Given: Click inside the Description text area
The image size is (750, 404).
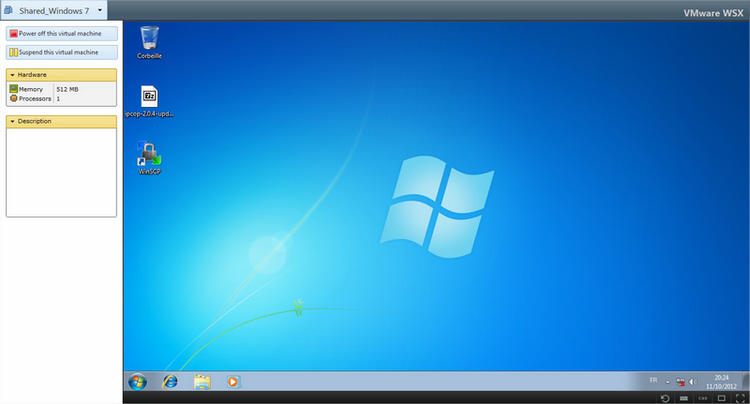Looking at the screenshot, I should pos(61,172).
